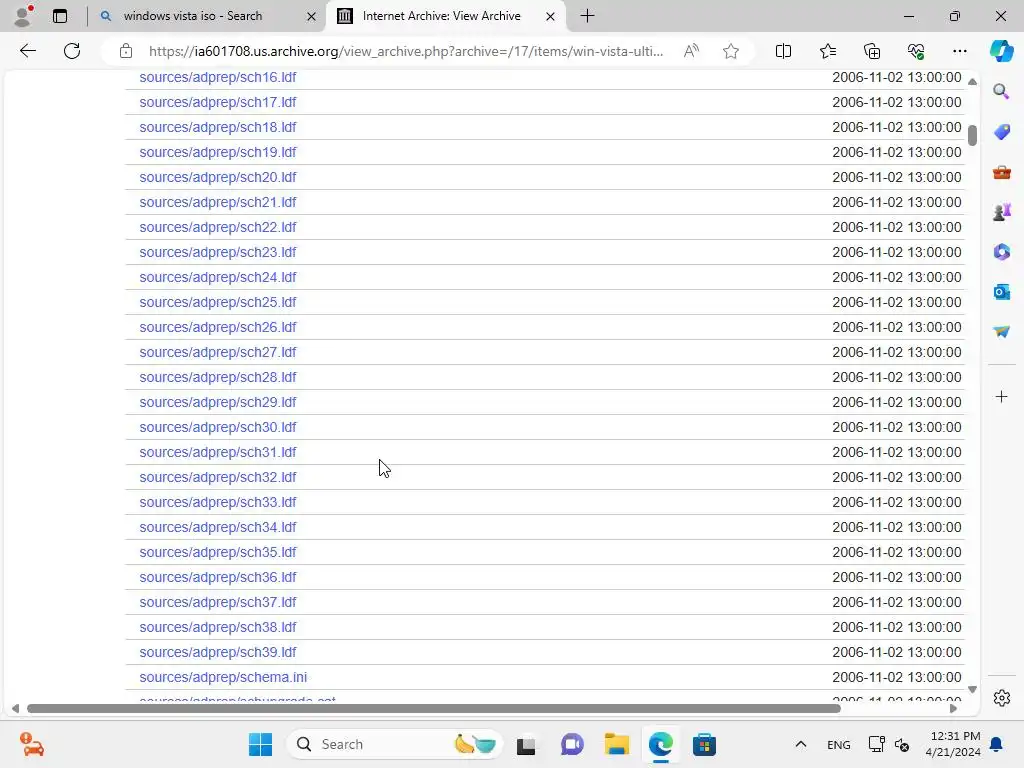Open File Explorer from the taskbar
The image size is (1024, 768).
coord(616,744)
